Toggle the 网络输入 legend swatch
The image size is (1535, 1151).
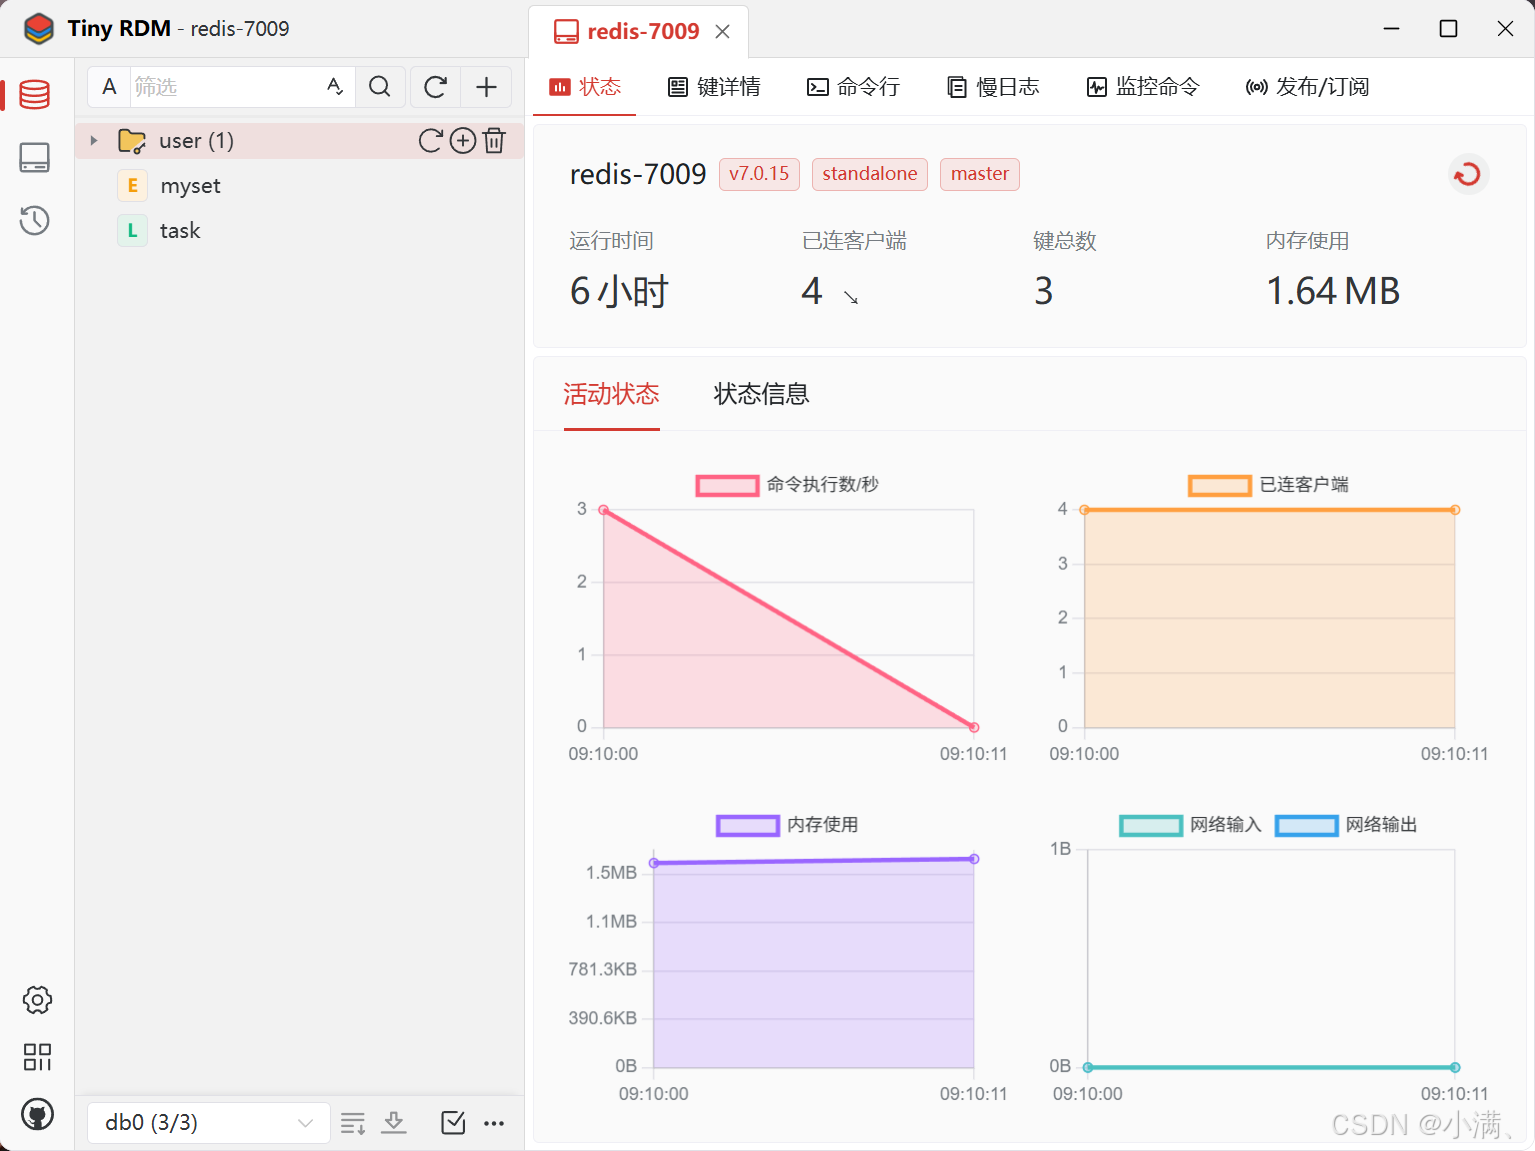(1150, 825)
